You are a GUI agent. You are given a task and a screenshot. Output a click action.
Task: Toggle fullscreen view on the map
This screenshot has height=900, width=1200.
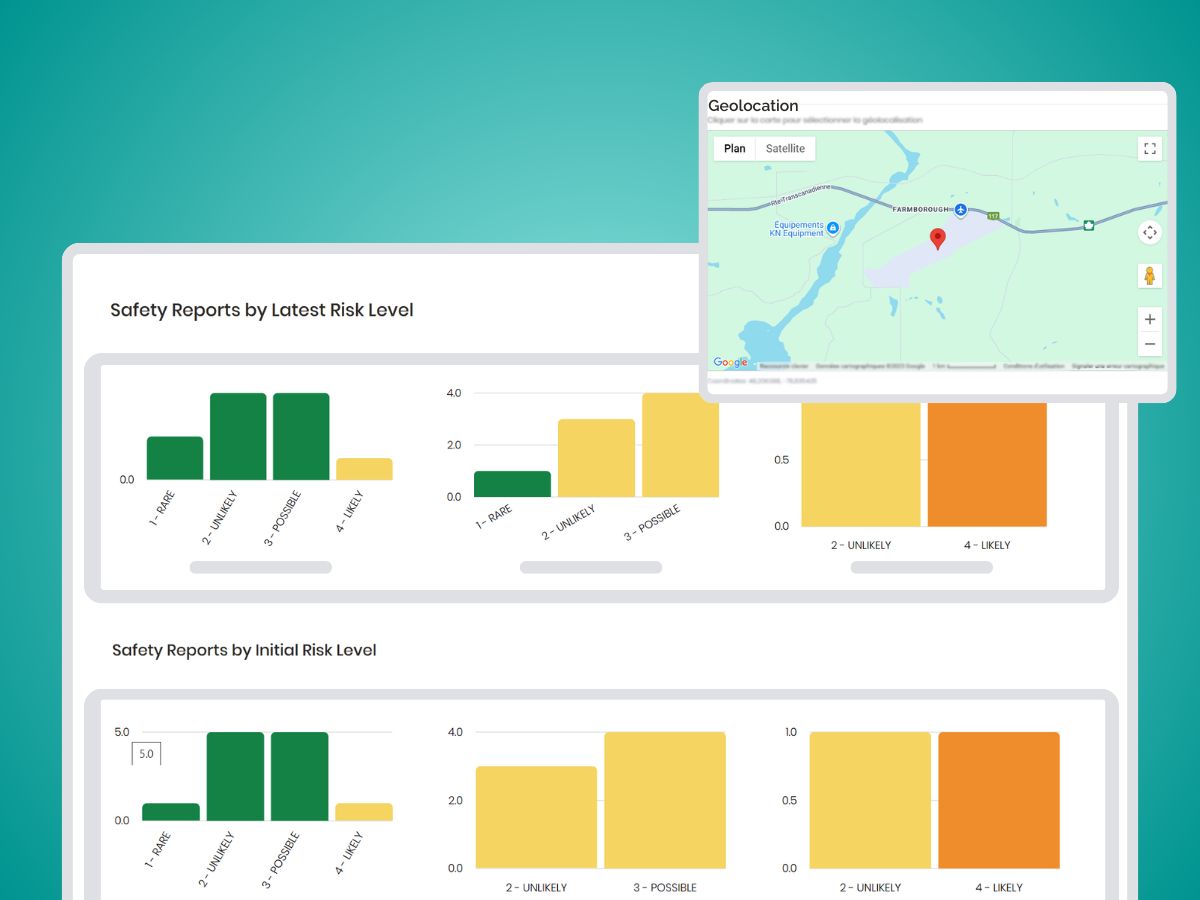[x=1150, y=149]
